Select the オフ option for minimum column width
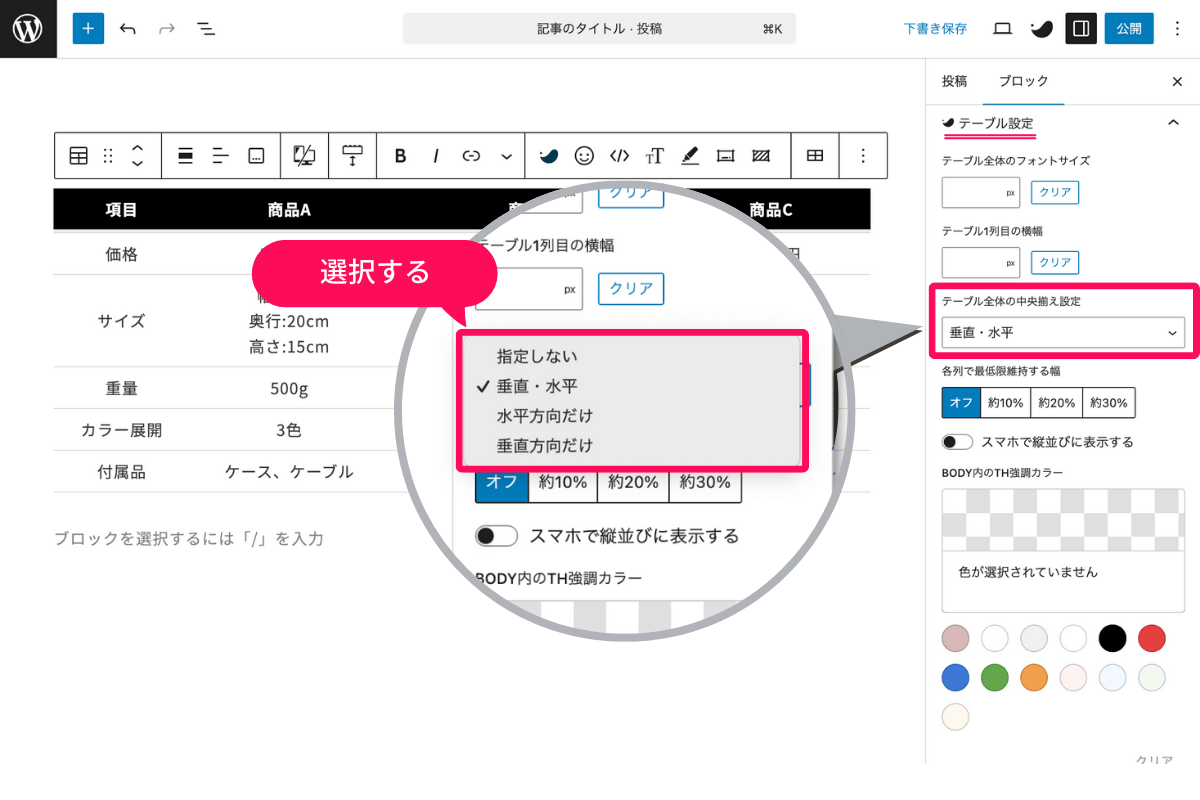Viewport: 1200px width, 800px height. pyautogui.click(x=961, y=403)
